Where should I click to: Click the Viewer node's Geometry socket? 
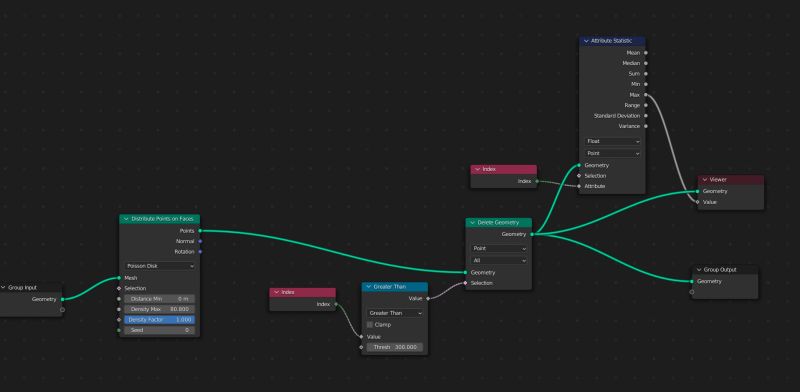[698, 191]
